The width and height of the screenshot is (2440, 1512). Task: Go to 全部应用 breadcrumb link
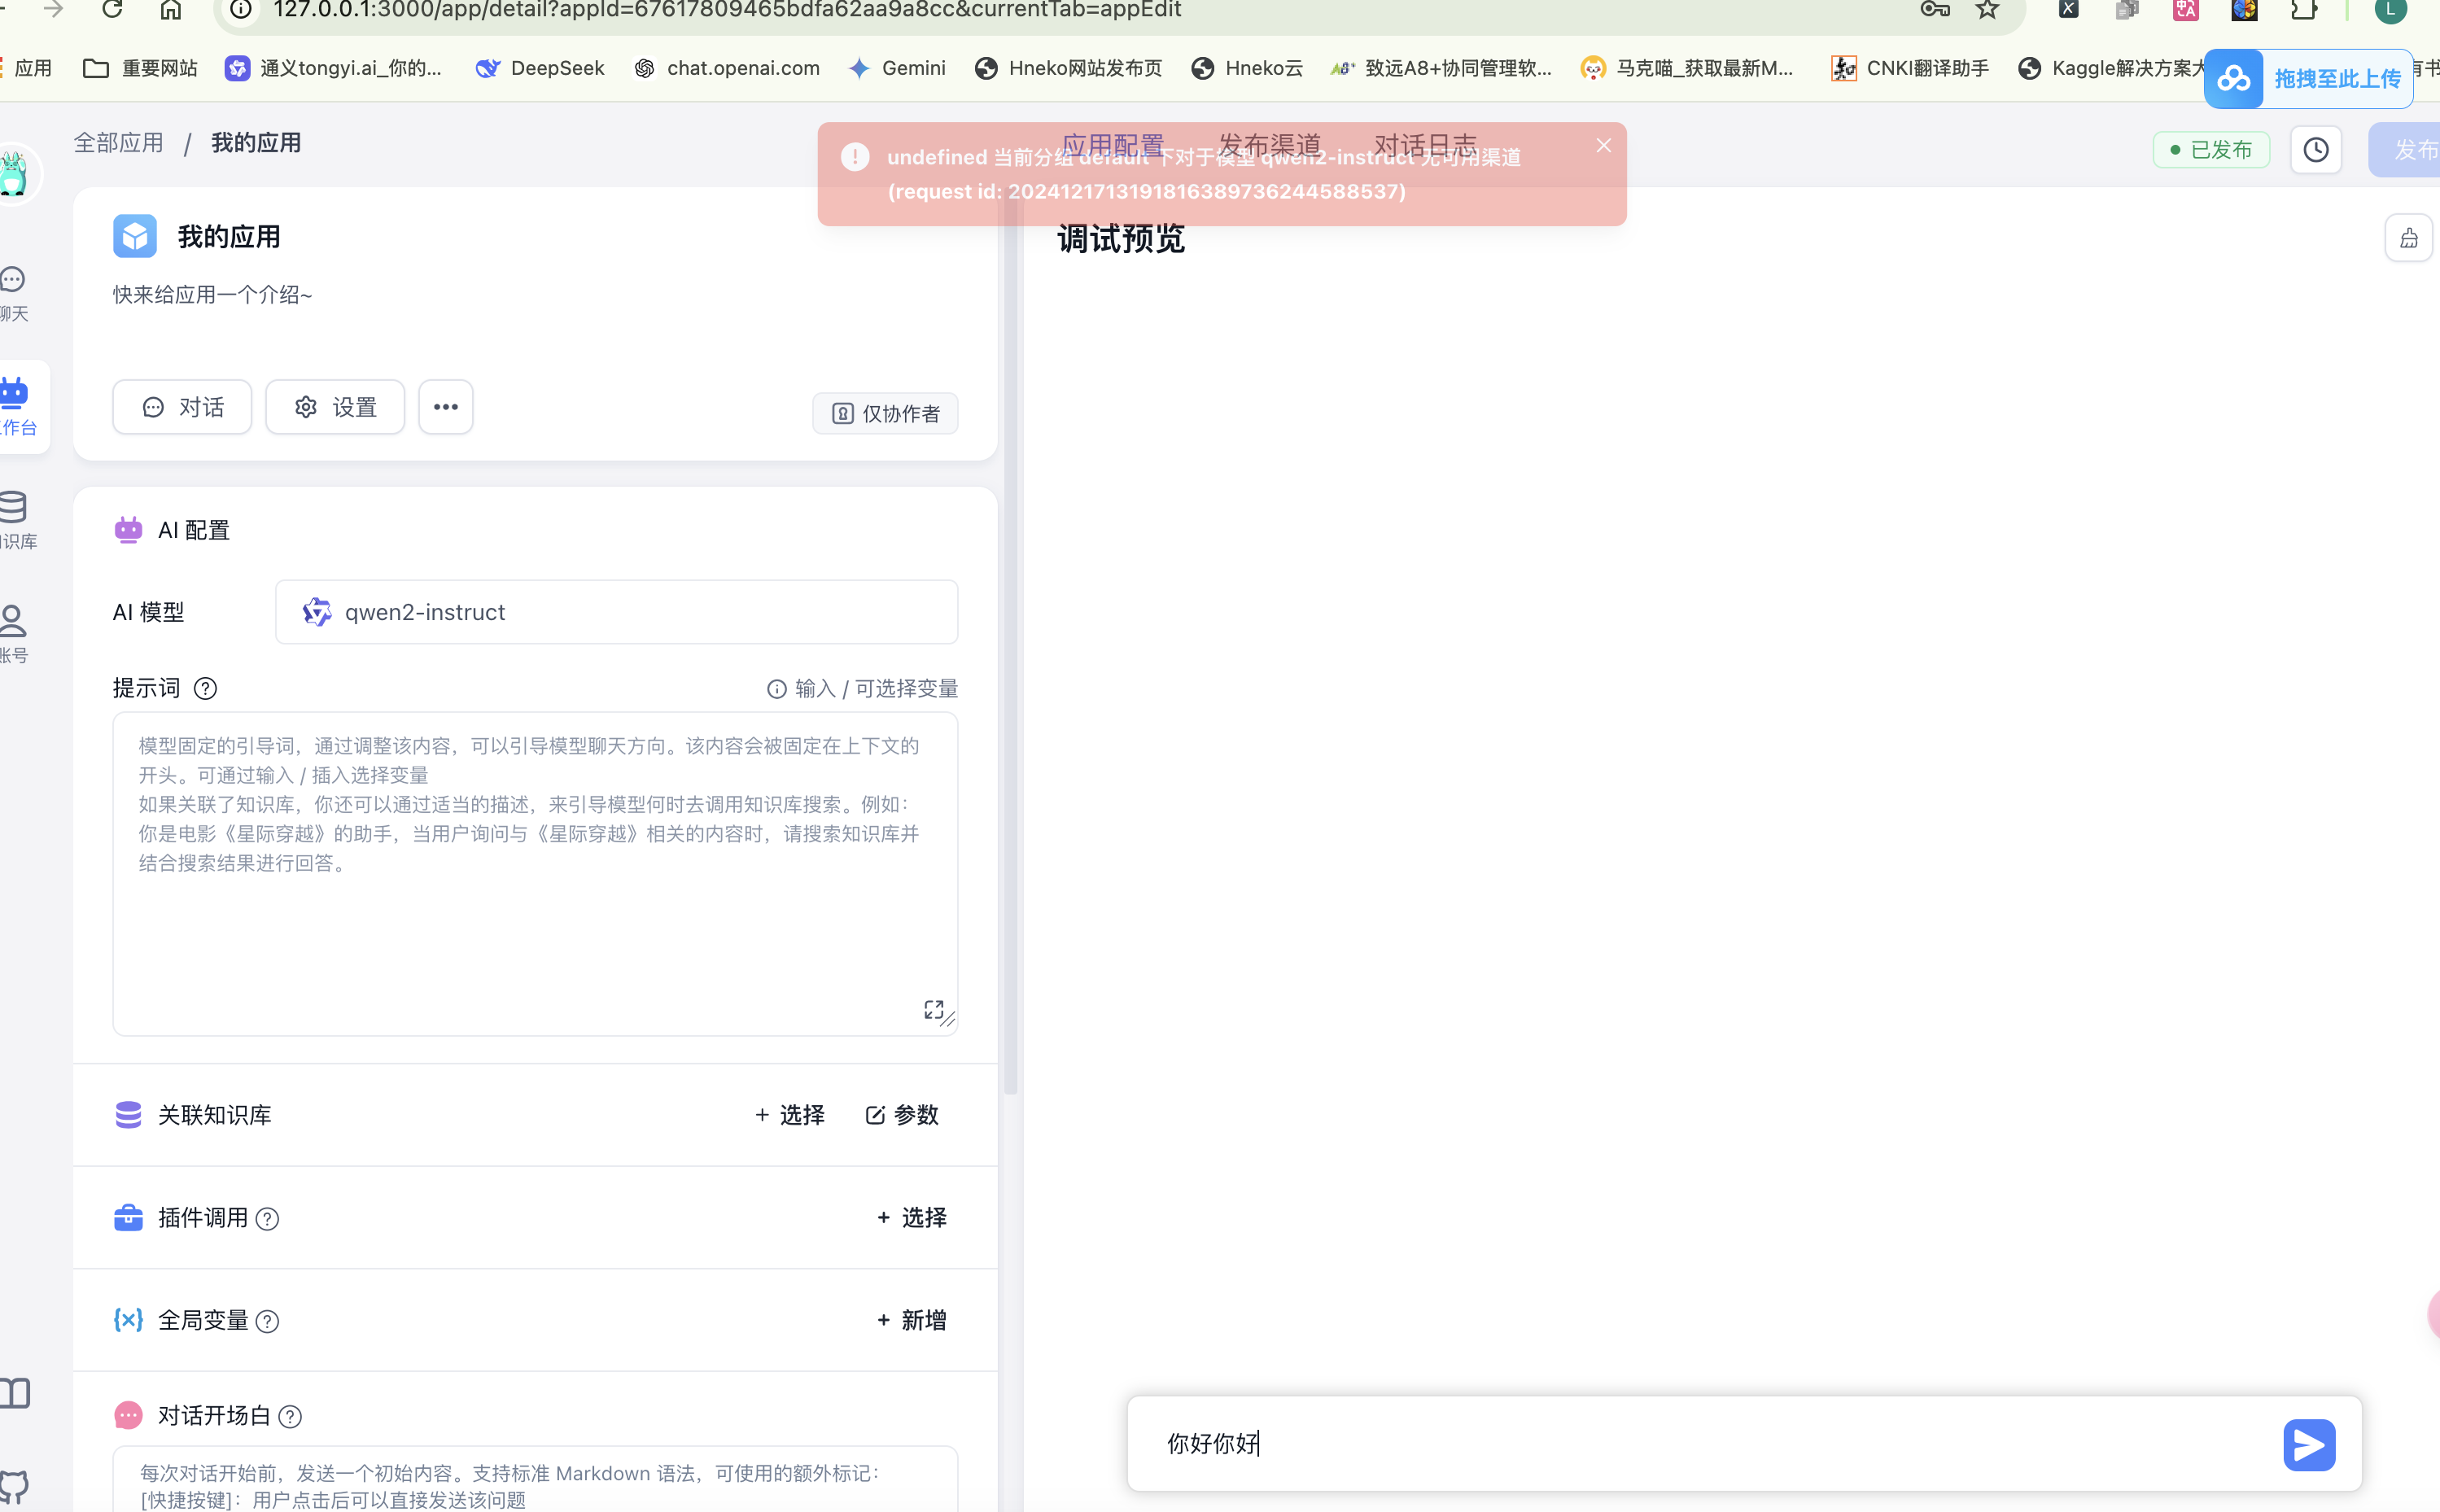(119, 143)
